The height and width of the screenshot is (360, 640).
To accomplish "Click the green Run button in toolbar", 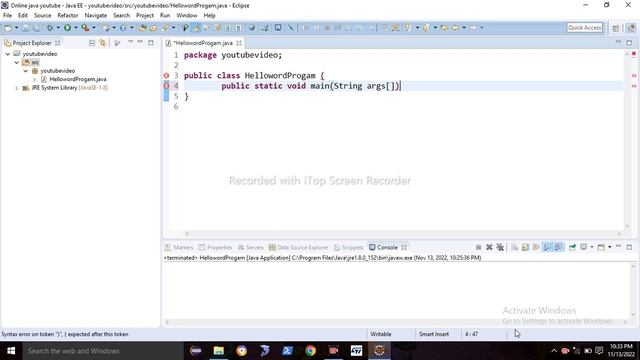I will [x=67, y=28].
